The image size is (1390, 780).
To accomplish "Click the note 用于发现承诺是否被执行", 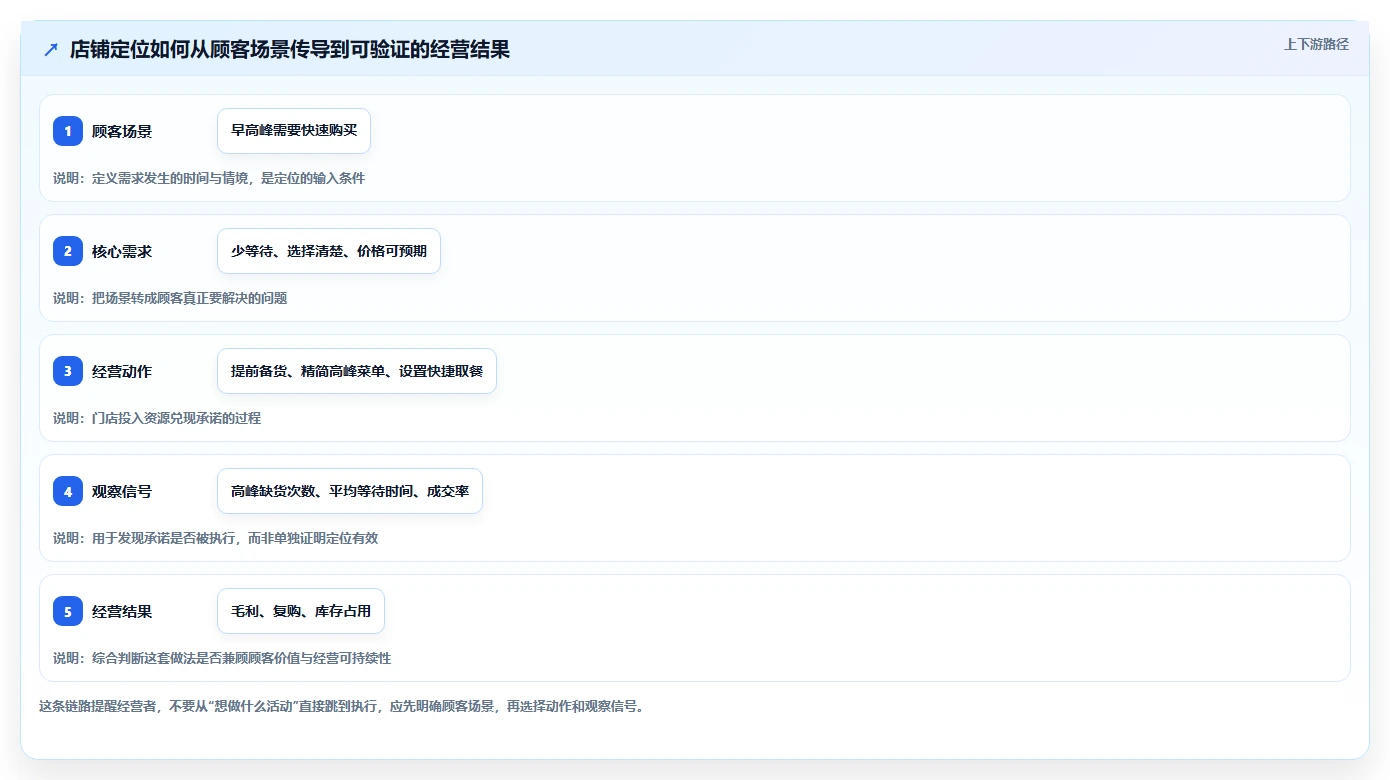I will [x=215, y=538].
